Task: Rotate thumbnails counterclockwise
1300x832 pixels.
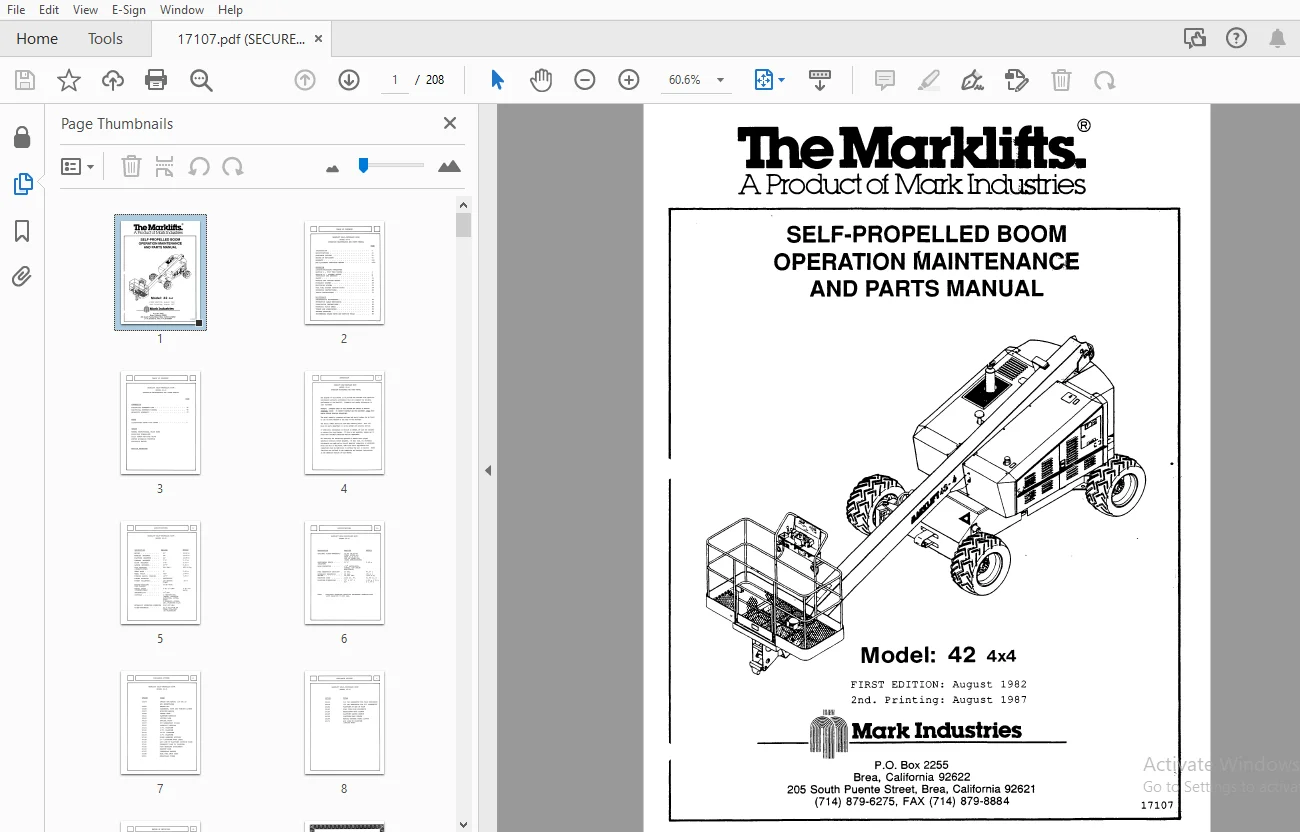Action: (199, 166)
